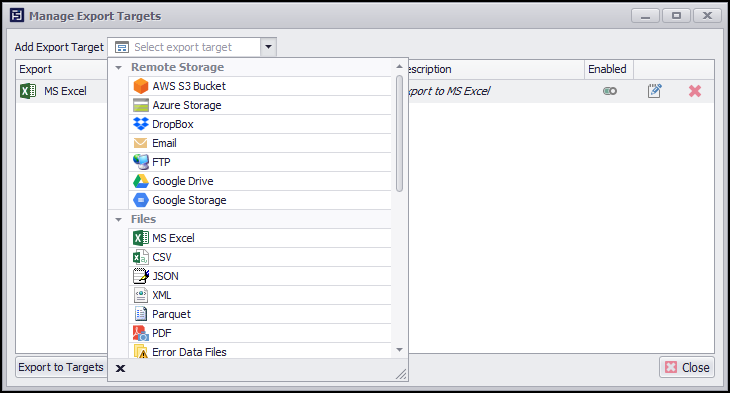Delete the MS Excel target with red X
This screenshot has width=730, height=393.
coord(695,91)
